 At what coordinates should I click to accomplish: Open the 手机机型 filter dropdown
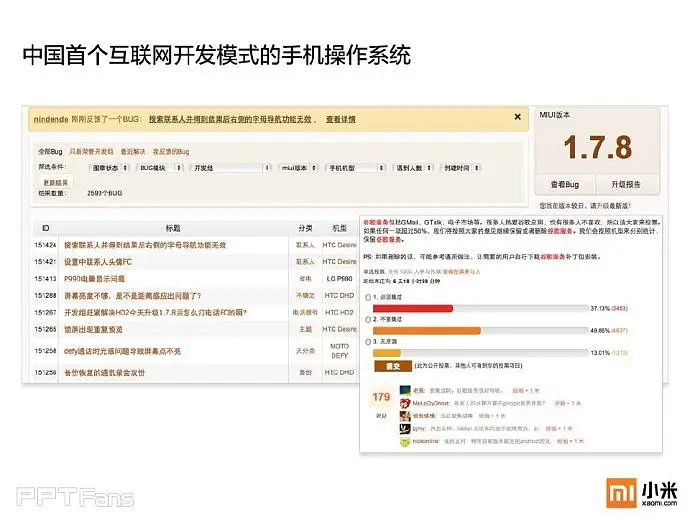click(x=353, y=167)
